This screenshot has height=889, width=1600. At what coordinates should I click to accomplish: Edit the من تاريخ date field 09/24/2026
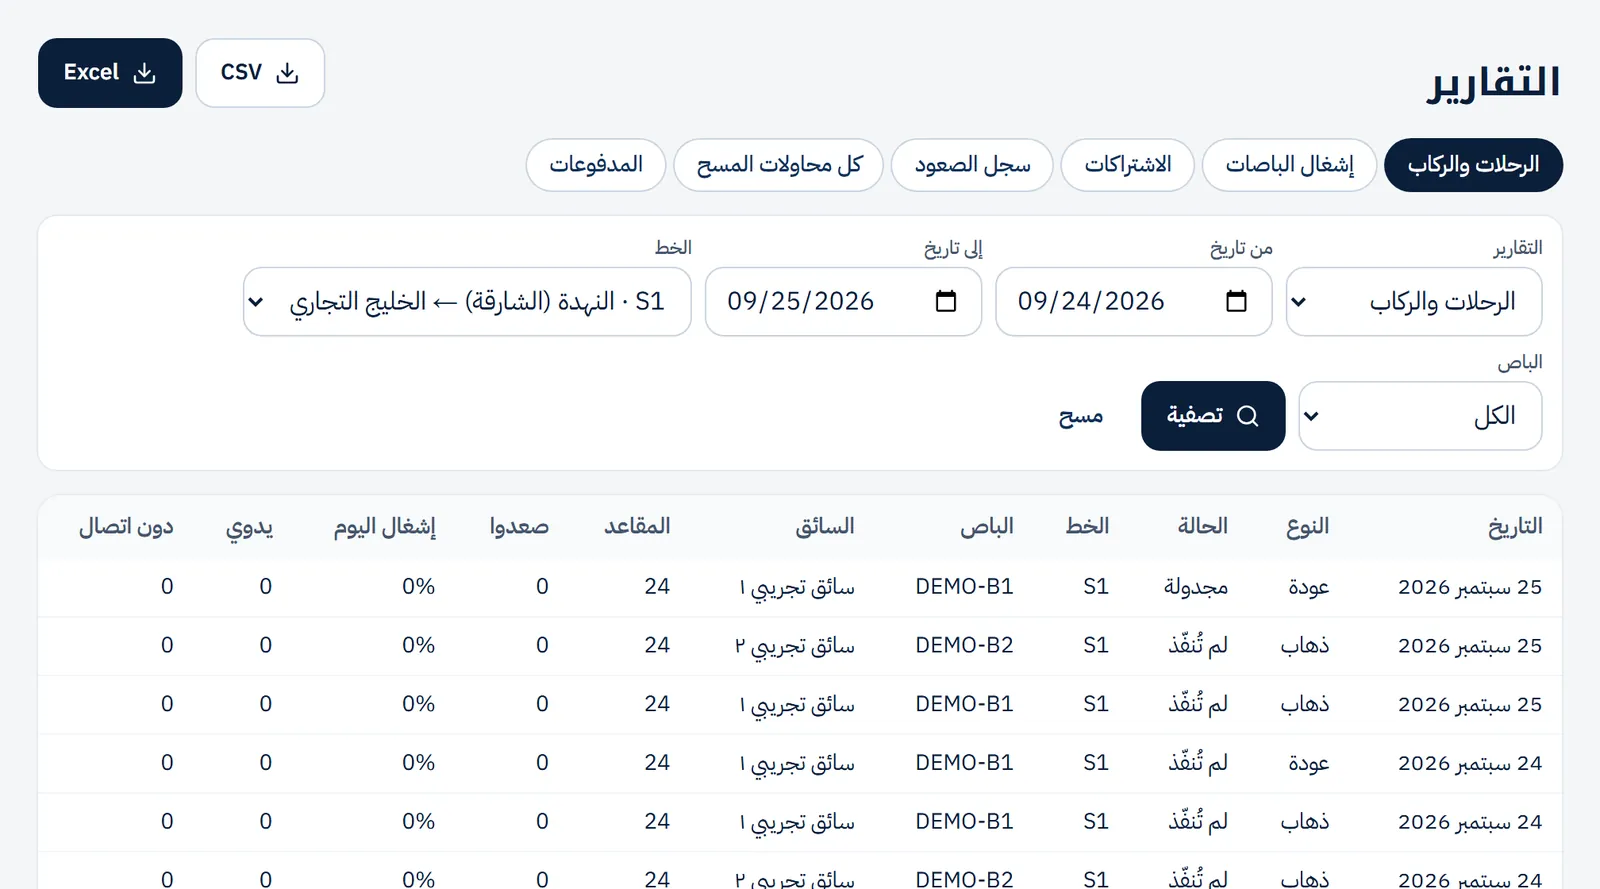point(1134,301)
